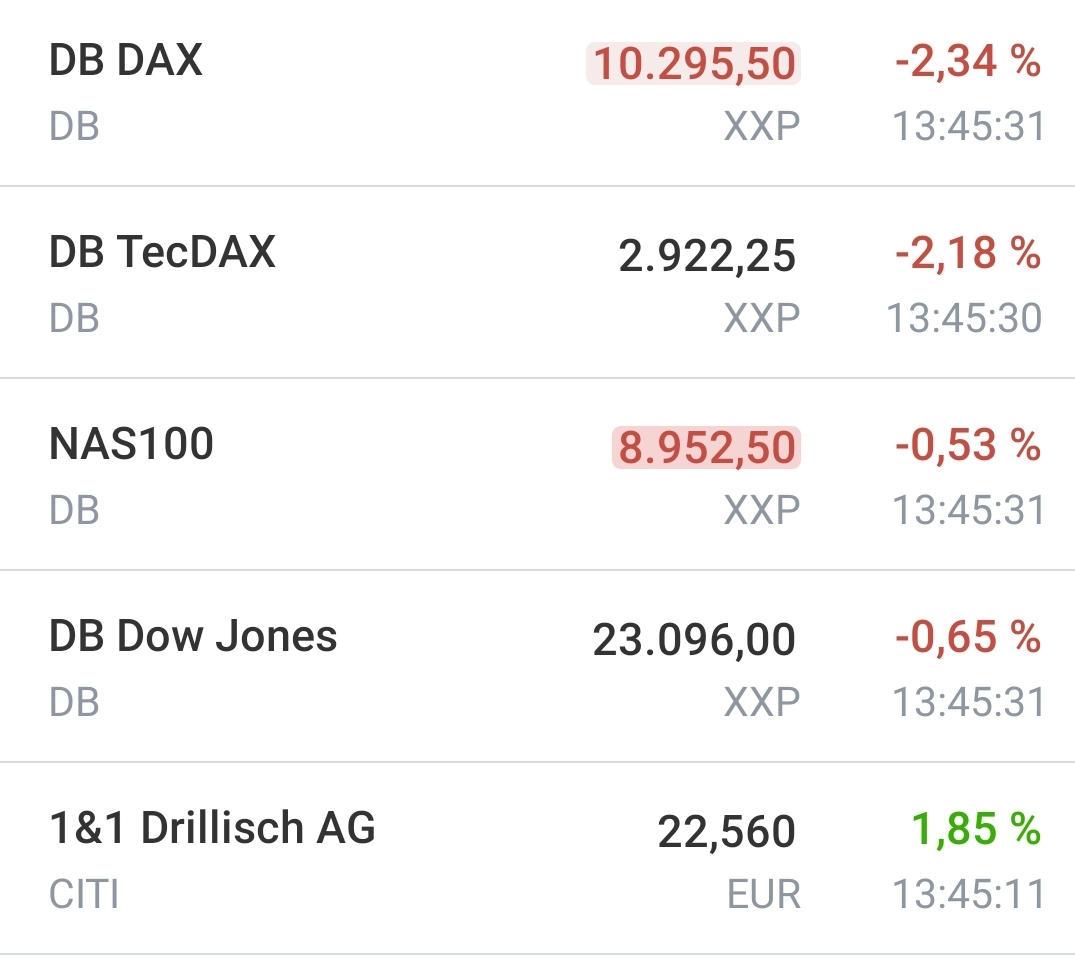The image size is (1075, 958).
Task: Open the 1&1 Drillisch AG stock
Action: coord(212,828)
